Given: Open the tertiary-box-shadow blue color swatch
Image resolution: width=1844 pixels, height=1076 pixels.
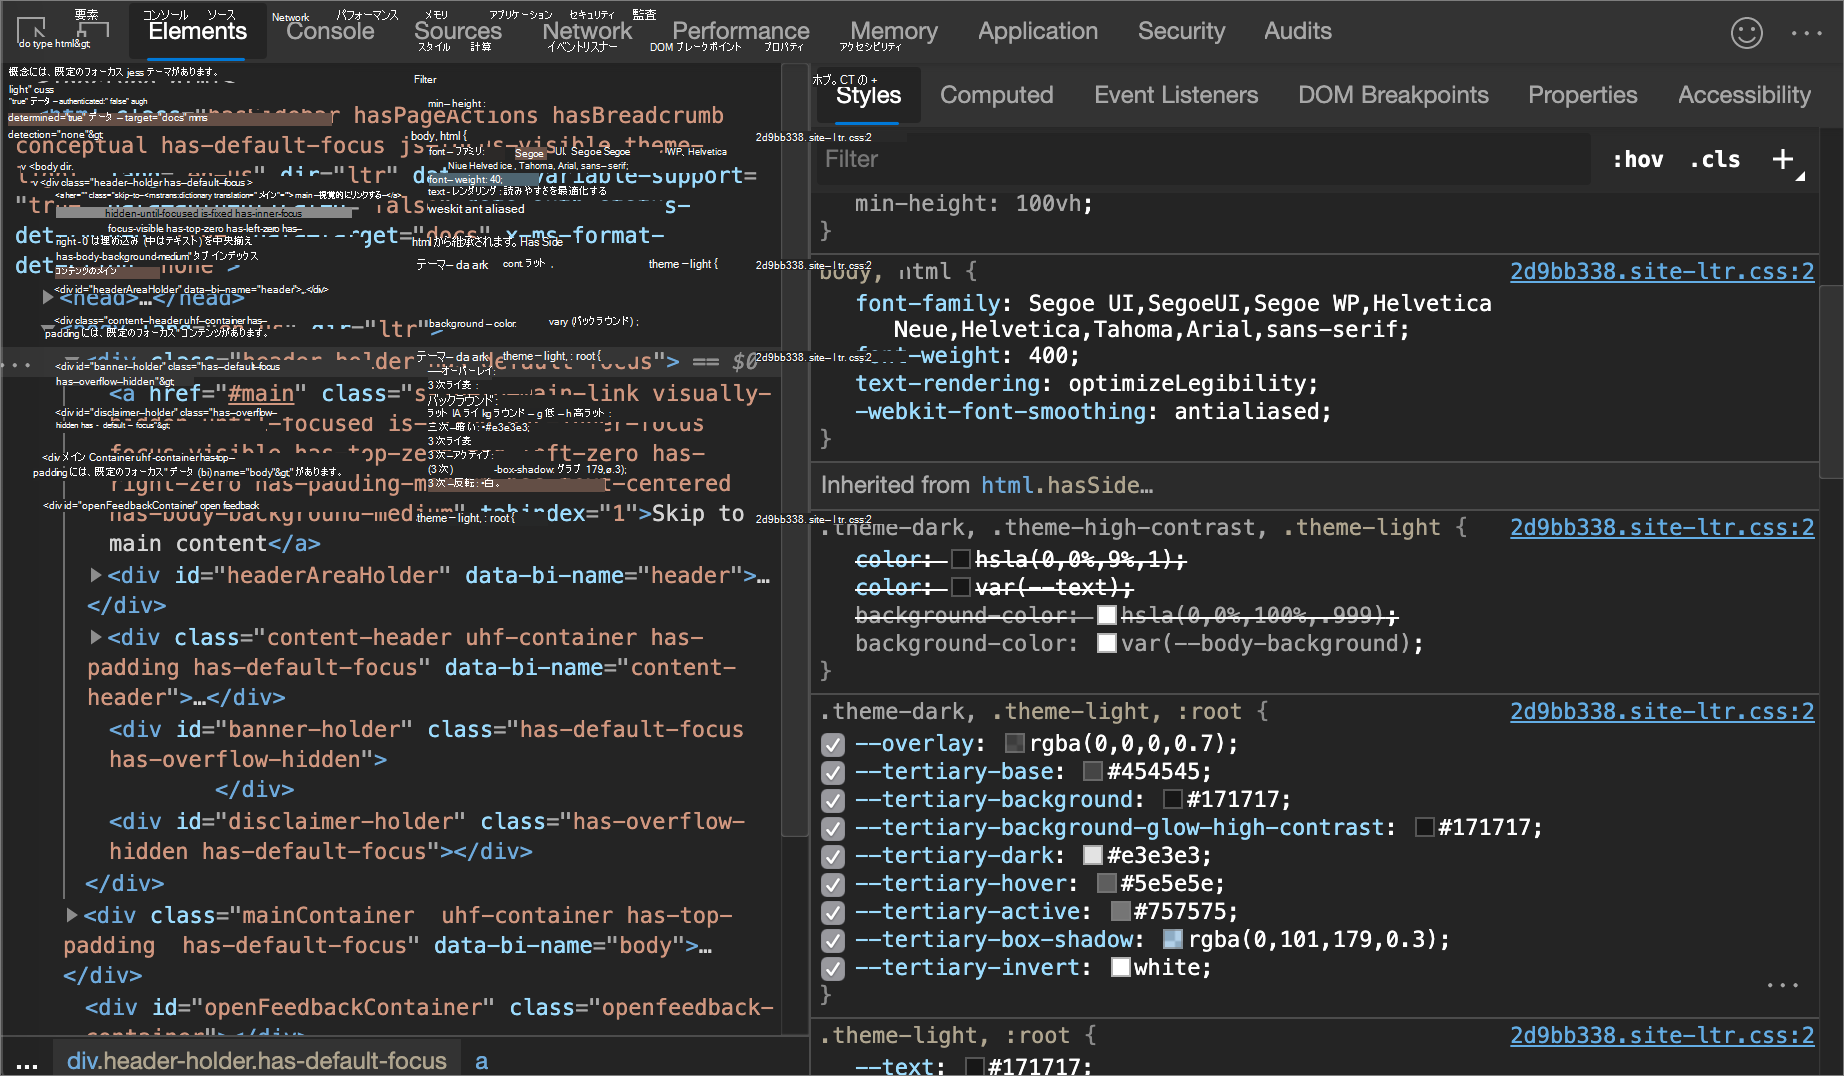Looking at the screenshot, I should pyautogui.click(x=1173, y=939).
